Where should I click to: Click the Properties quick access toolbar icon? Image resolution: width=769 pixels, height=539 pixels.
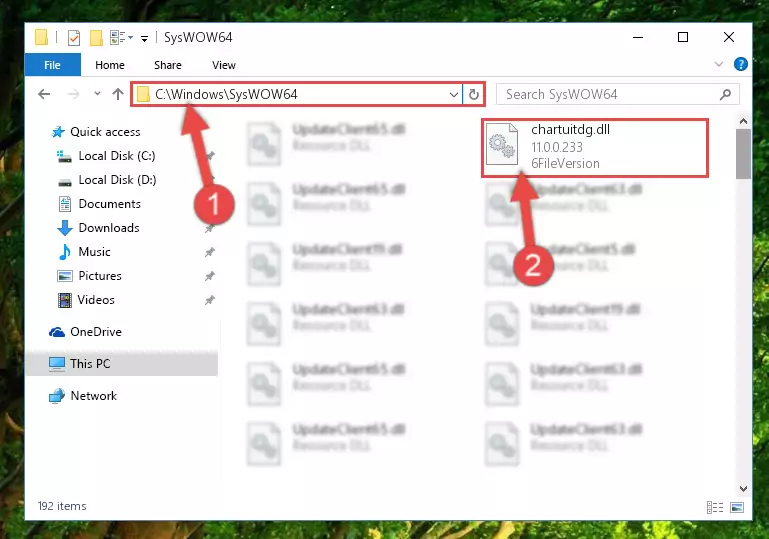[x=74, y=37]
